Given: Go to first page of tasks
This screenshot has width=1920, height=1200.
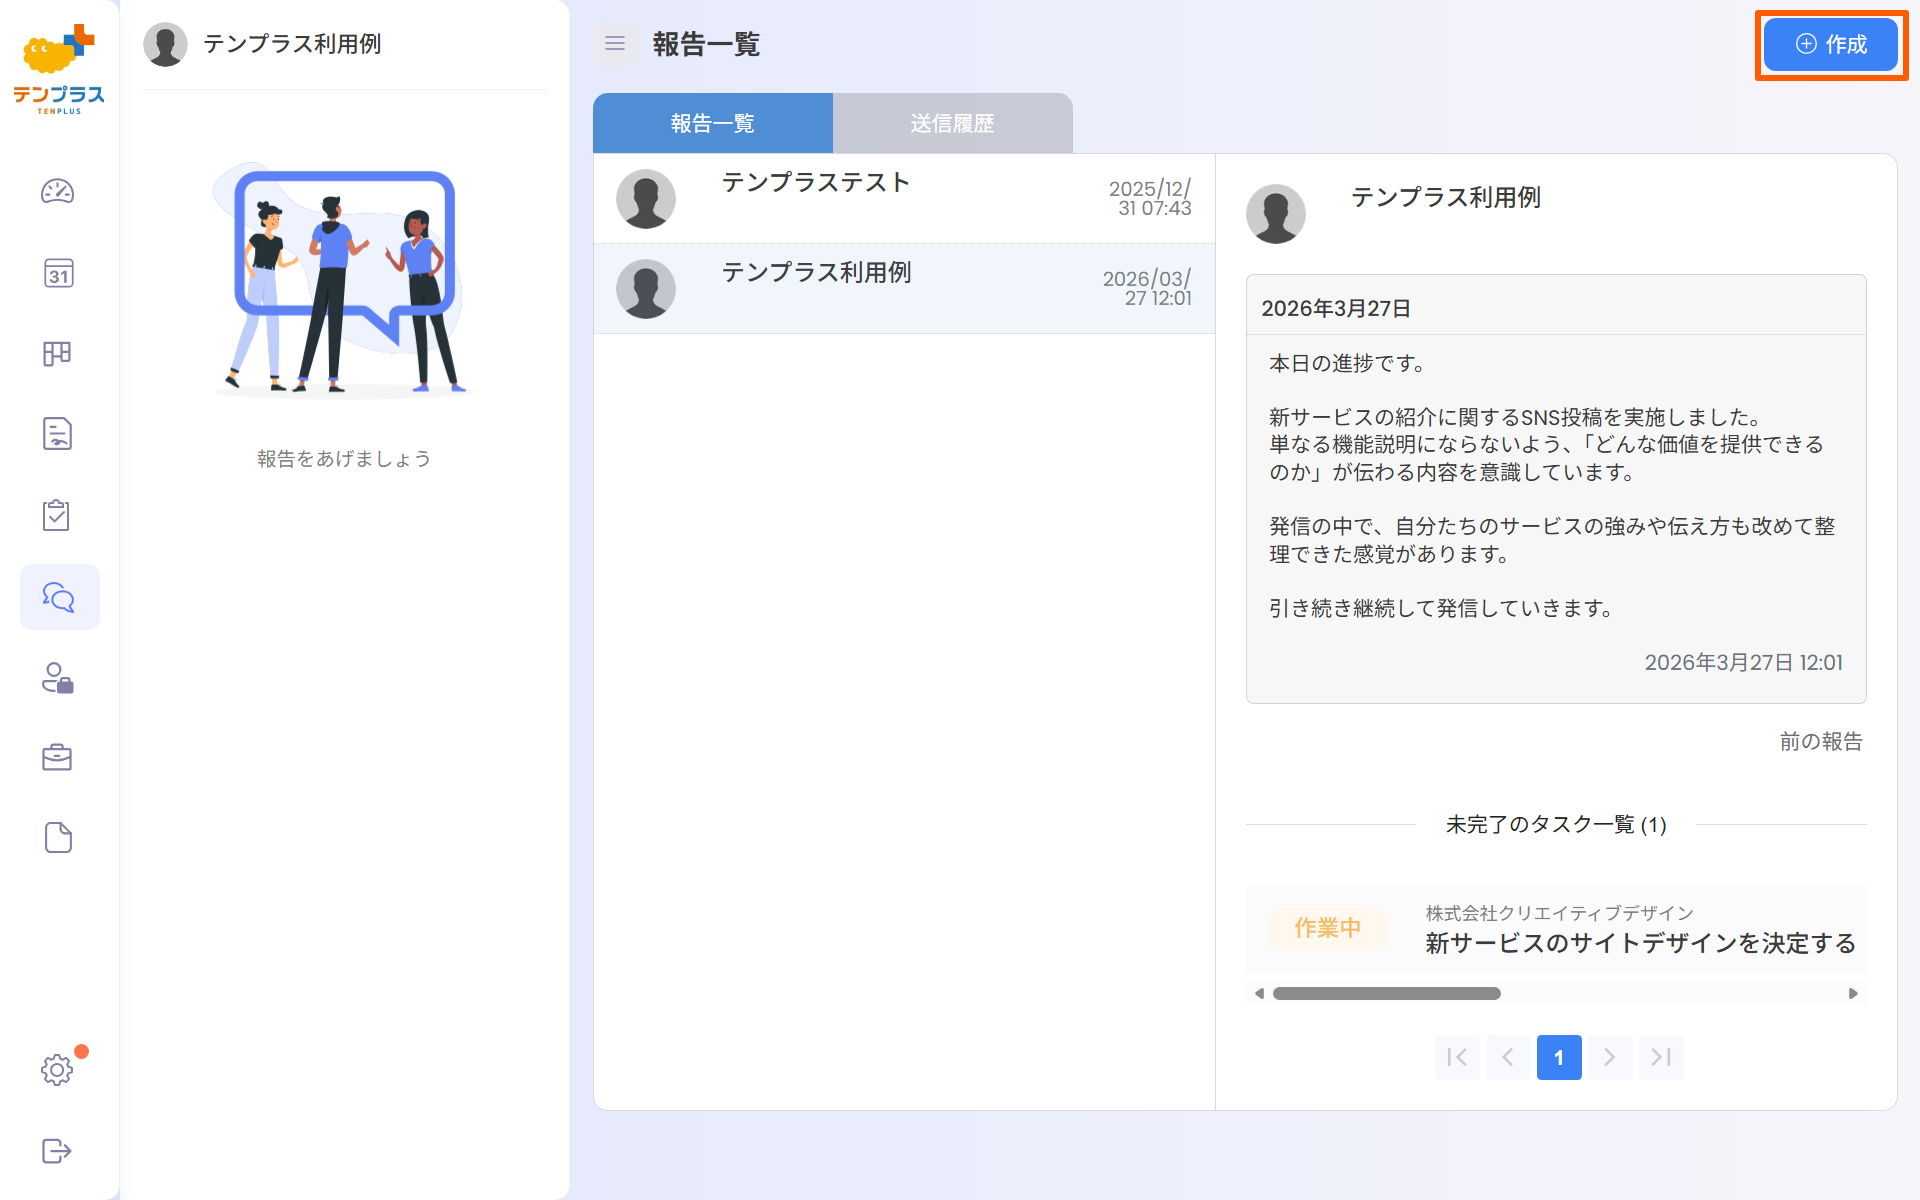Looking at the screenshot, I should point(1457,1057).
